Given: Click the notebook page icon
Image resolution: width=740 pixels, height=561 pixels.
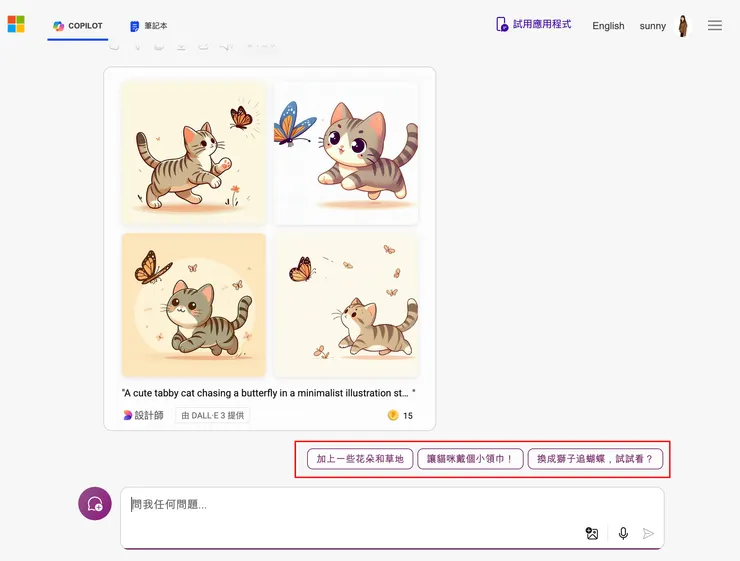Looking at the screenshot, I should tap(135, 26).
